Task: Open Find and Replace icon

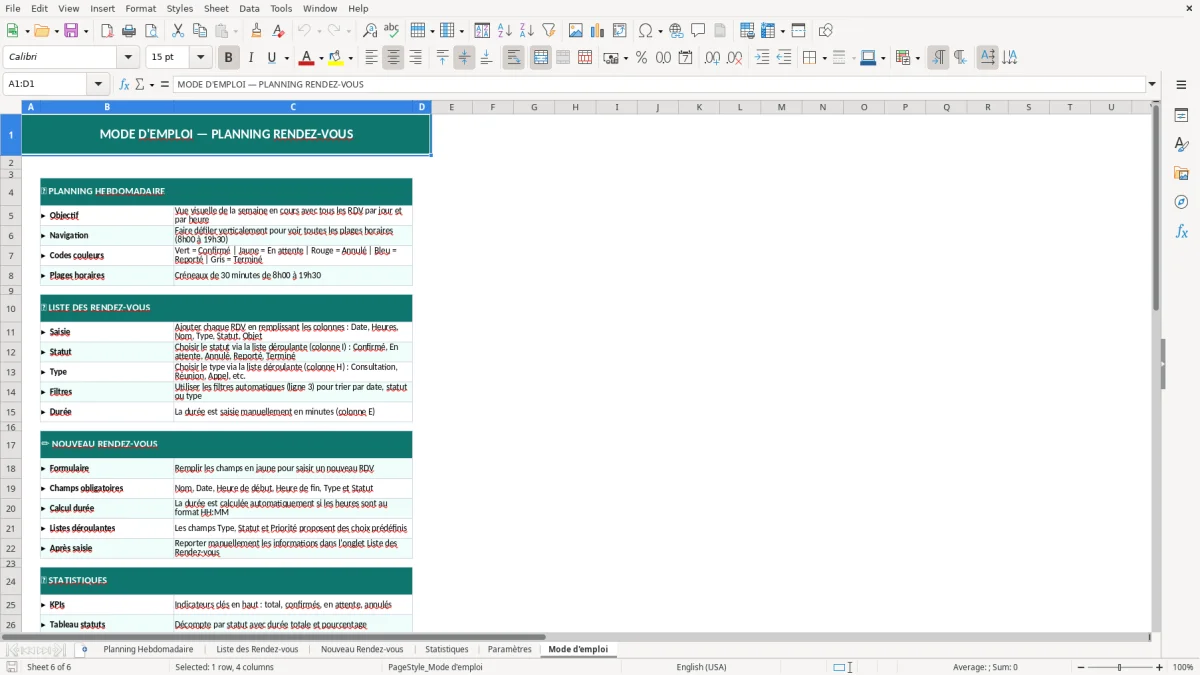Action: click(370, 31)
